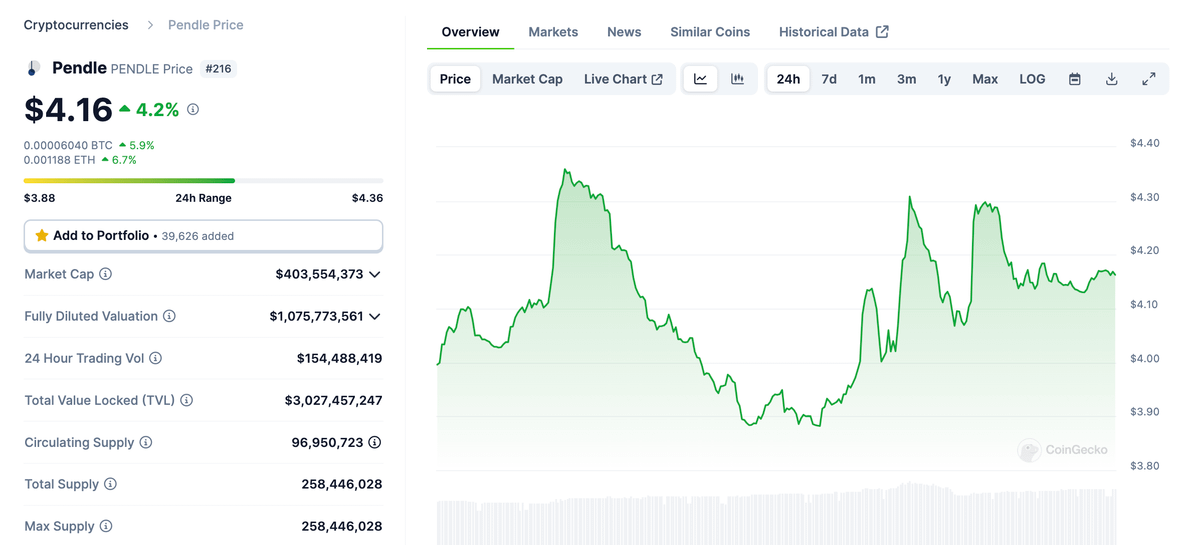Open the Similar Coins tab
Screen dimensions: 1200x545
click(710, 32)
